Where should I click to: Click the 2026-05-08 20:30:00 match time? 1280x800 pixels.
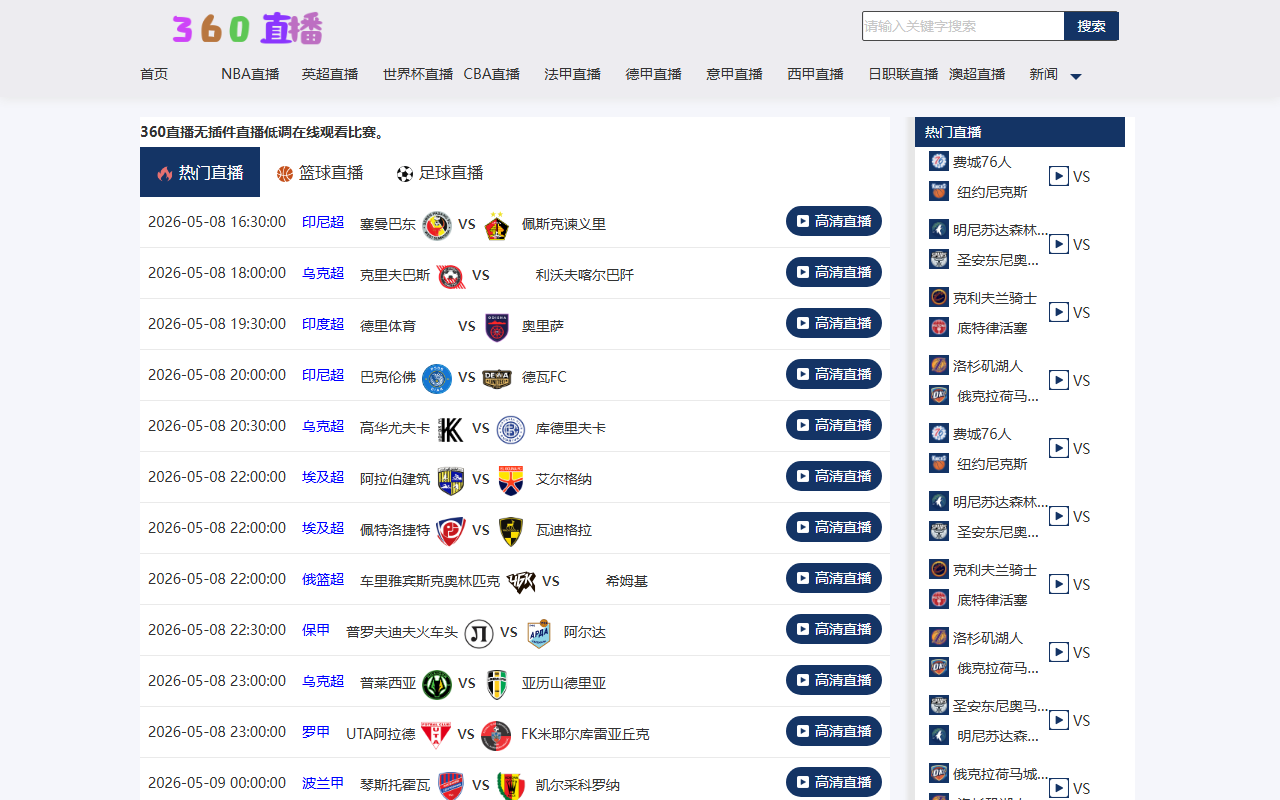click(217, 425)
